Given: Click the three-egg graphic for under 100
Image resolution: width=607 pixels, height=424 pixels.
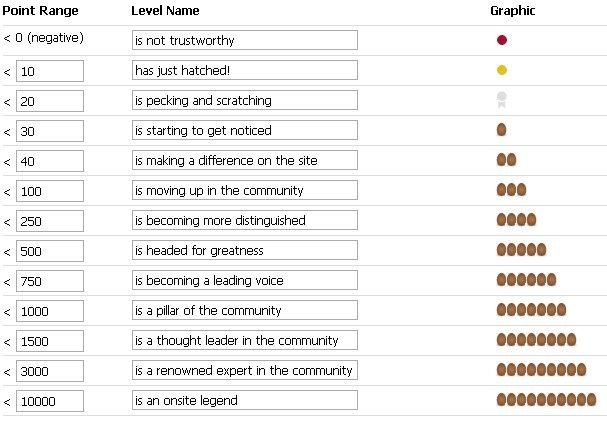Looking at the screenshot, I should coord(511,190).
